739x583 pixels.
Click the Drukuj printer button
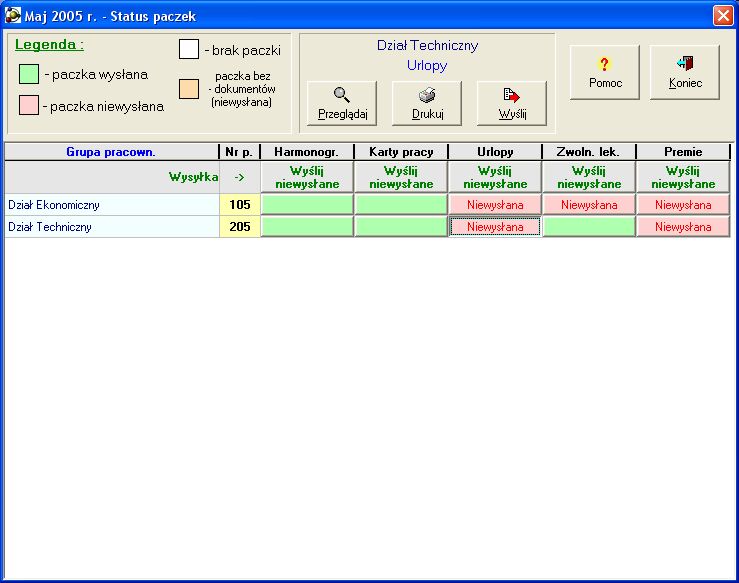(x=427, y=103)
